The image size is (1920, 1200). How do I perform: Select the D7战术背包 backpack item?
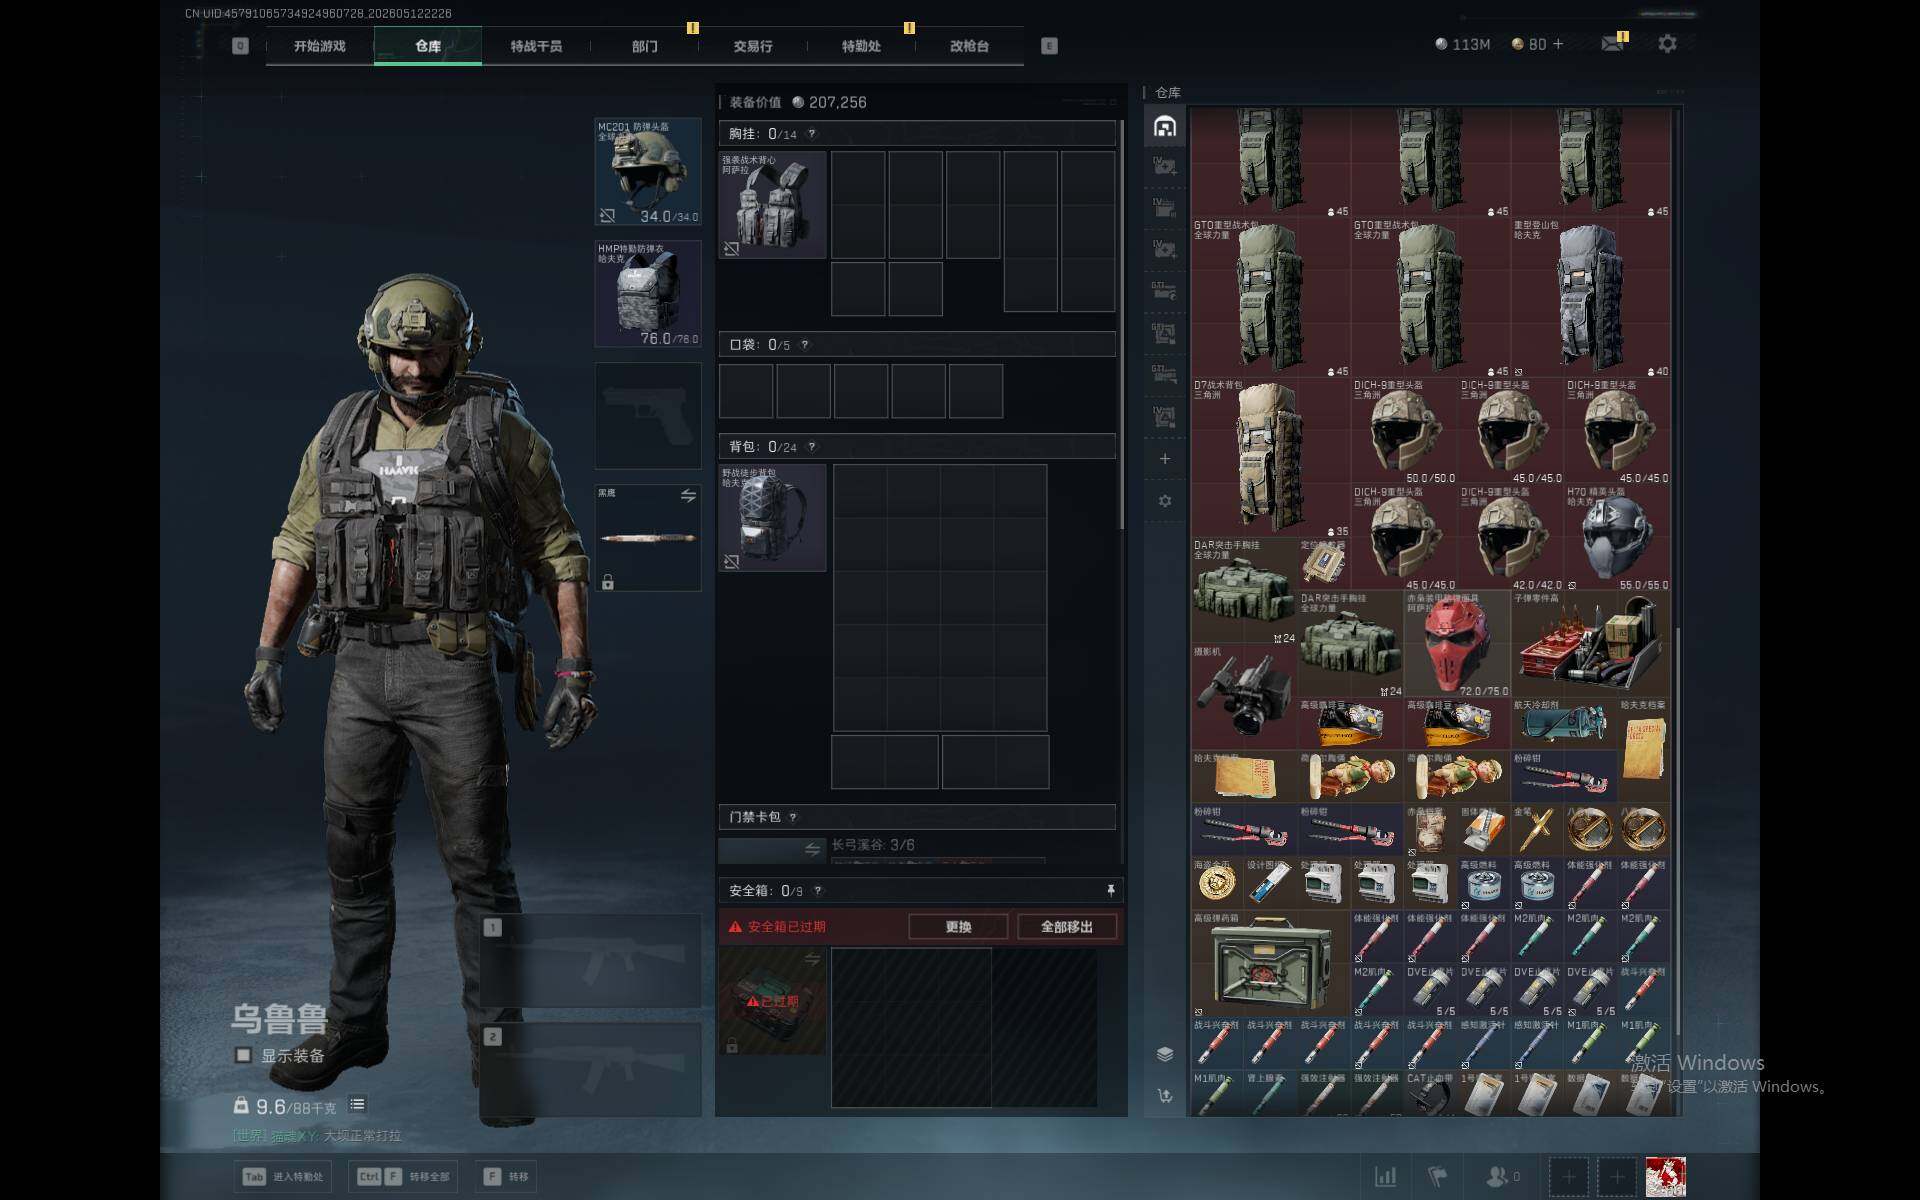pyautogui.click(x=1270, y=458)
